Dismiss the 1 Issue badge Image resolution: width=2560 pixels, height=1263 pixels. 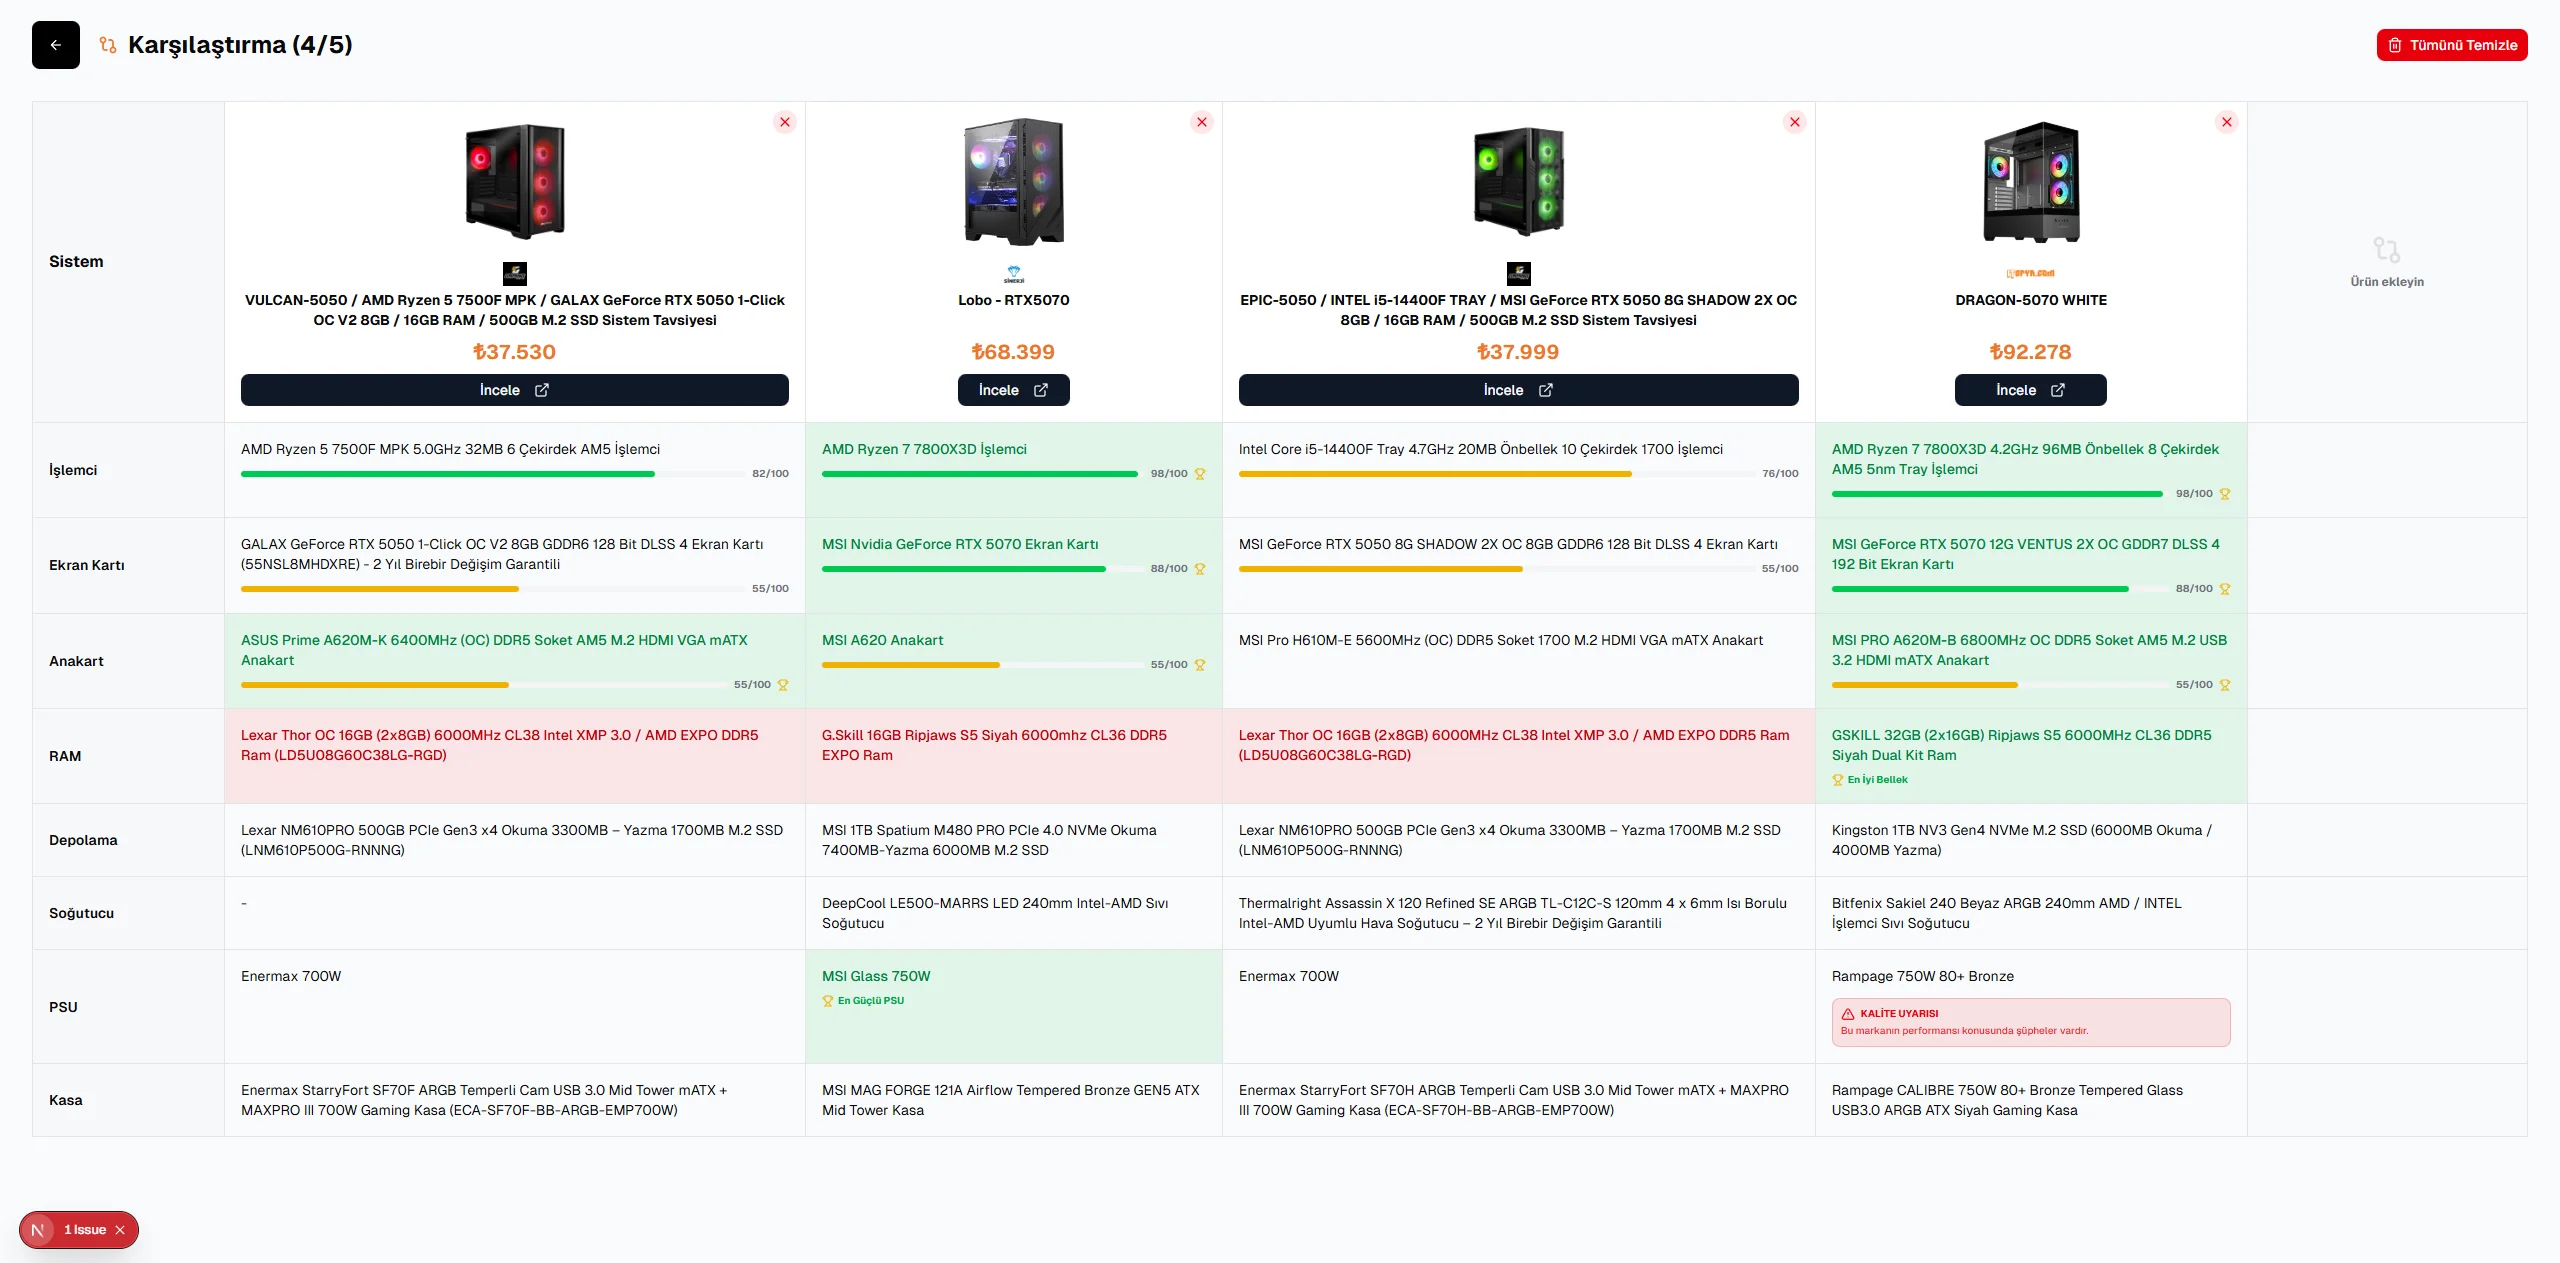120,1230
